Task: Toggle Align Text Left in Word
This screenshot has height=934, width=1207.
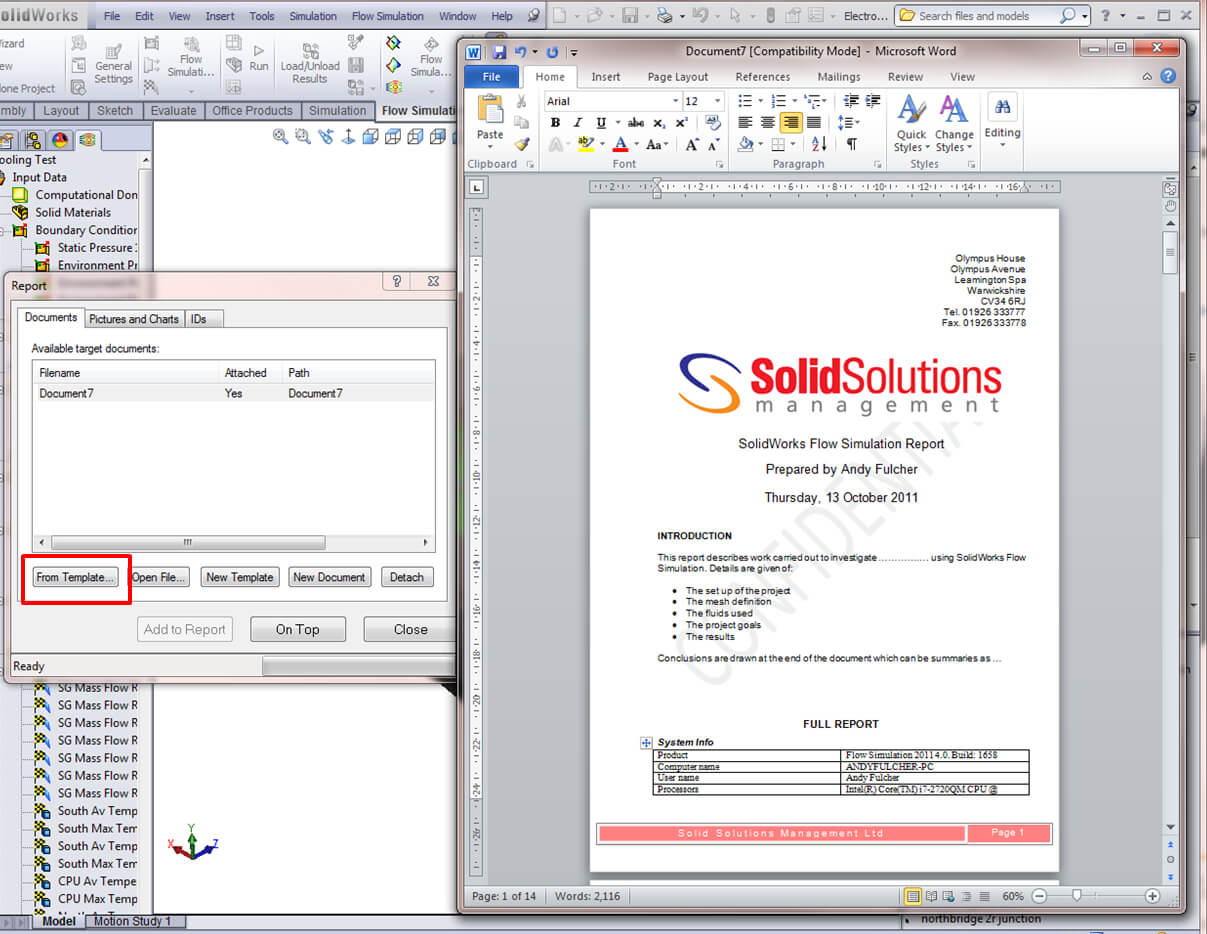Action: (745, 123)
